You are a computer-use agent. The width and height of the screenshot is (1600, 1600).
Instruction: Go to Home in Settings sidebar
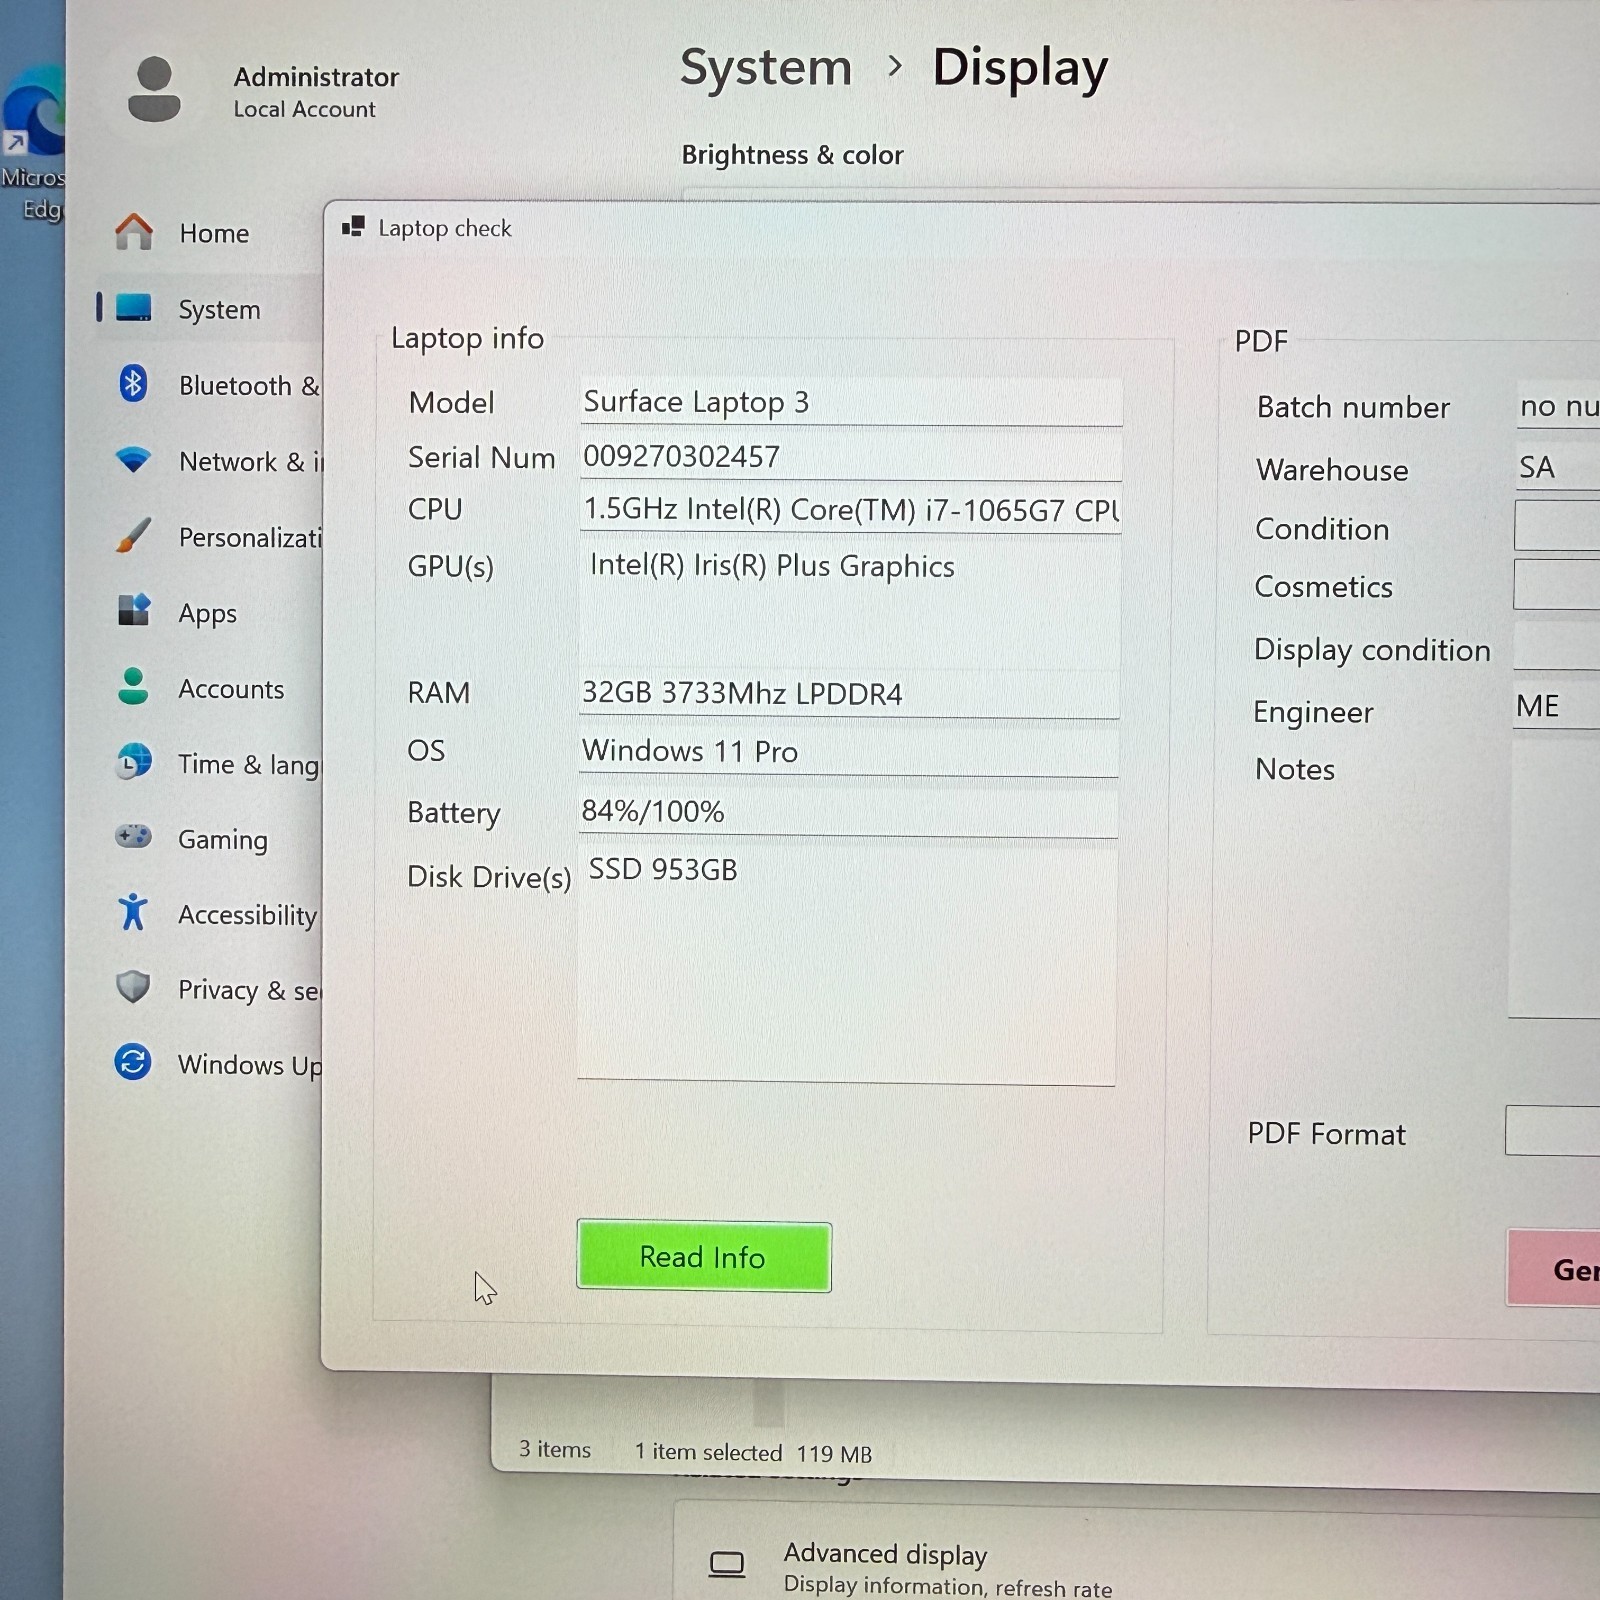point(214,233)
